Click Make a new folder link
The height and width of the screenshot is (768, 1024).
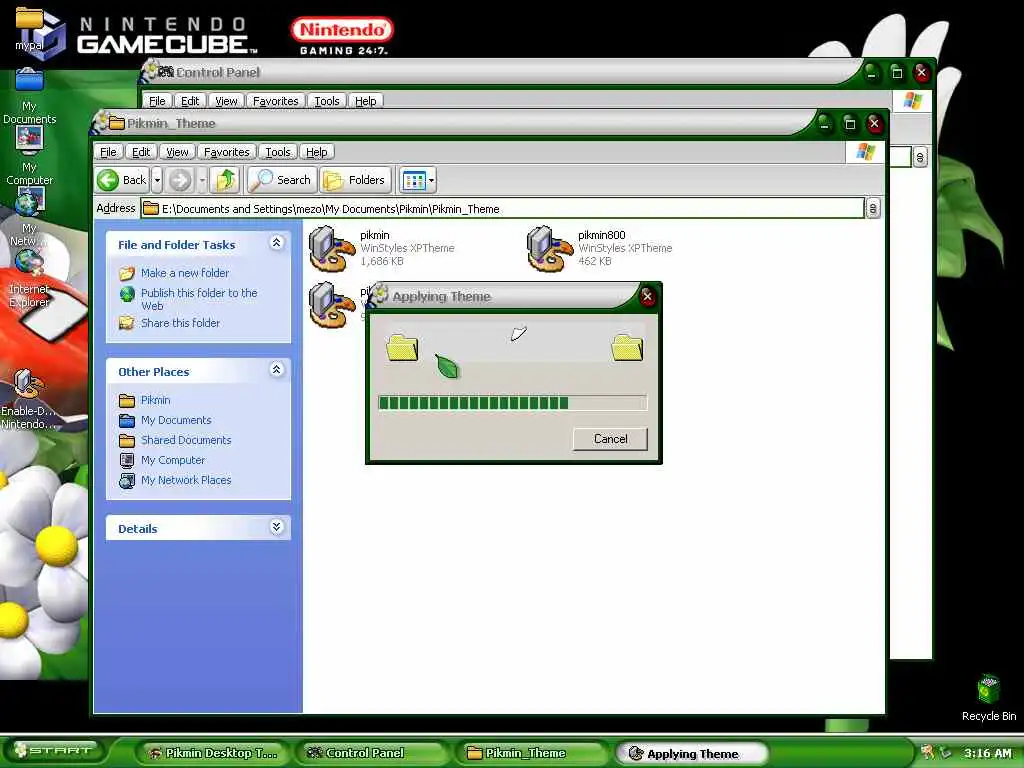click(185, 273)
